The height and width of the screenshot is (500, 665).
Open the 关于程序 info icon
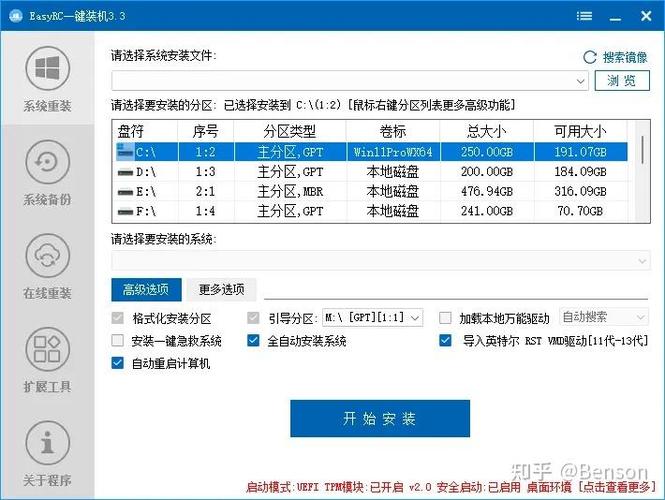[x=47, y=443]
